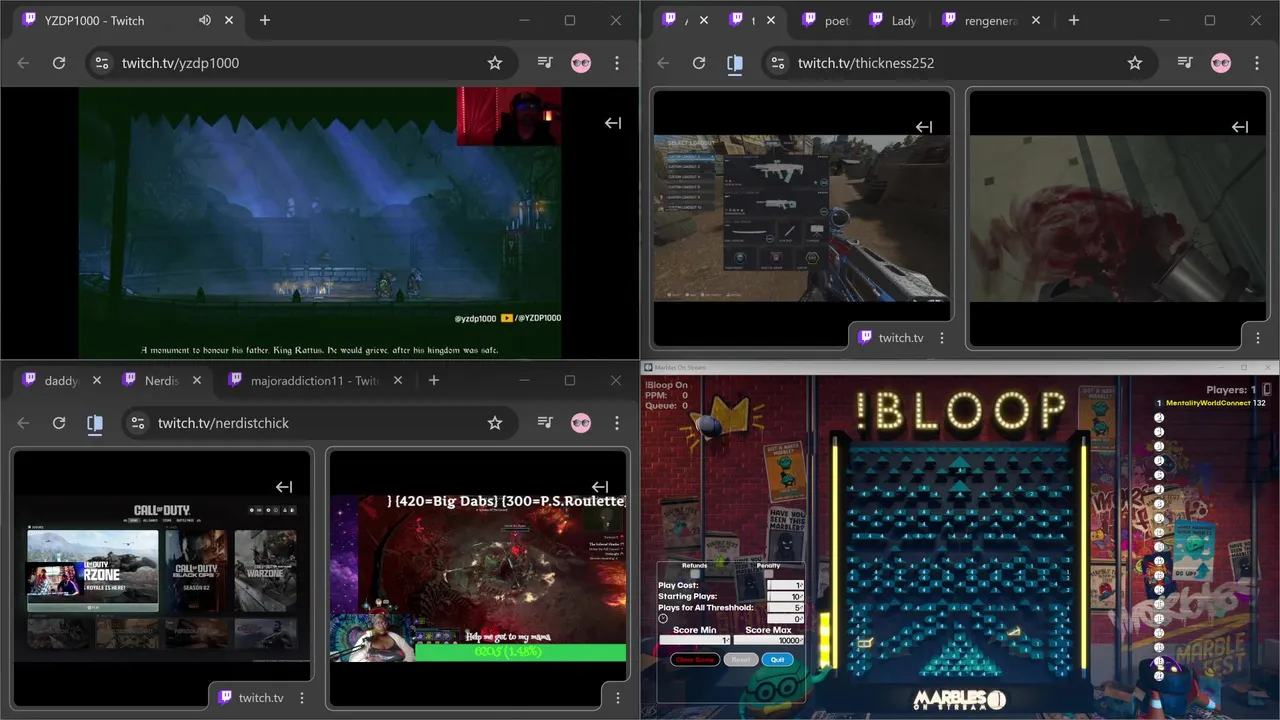
Task: Switch to the 'Lady' Twitch tab
Action: [893, 20]
